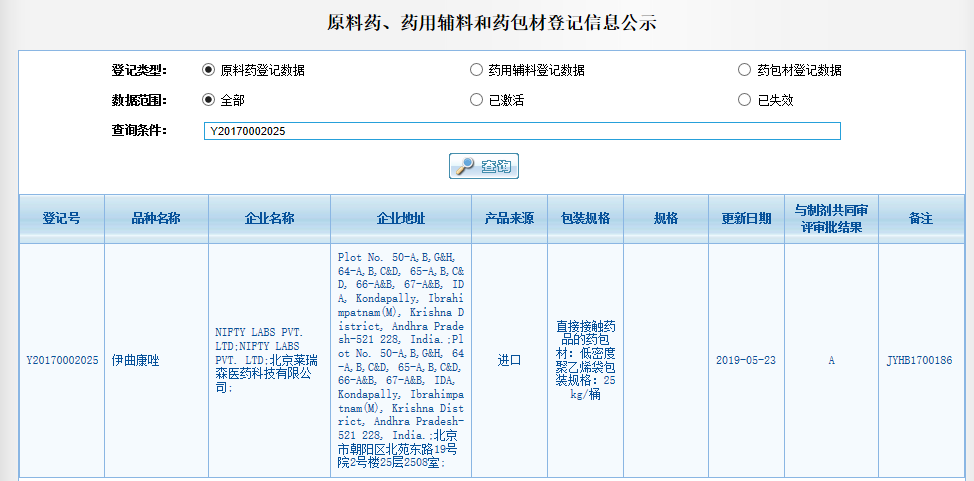
Task: Click the 产品来源 column header
Action: point(509,219)
